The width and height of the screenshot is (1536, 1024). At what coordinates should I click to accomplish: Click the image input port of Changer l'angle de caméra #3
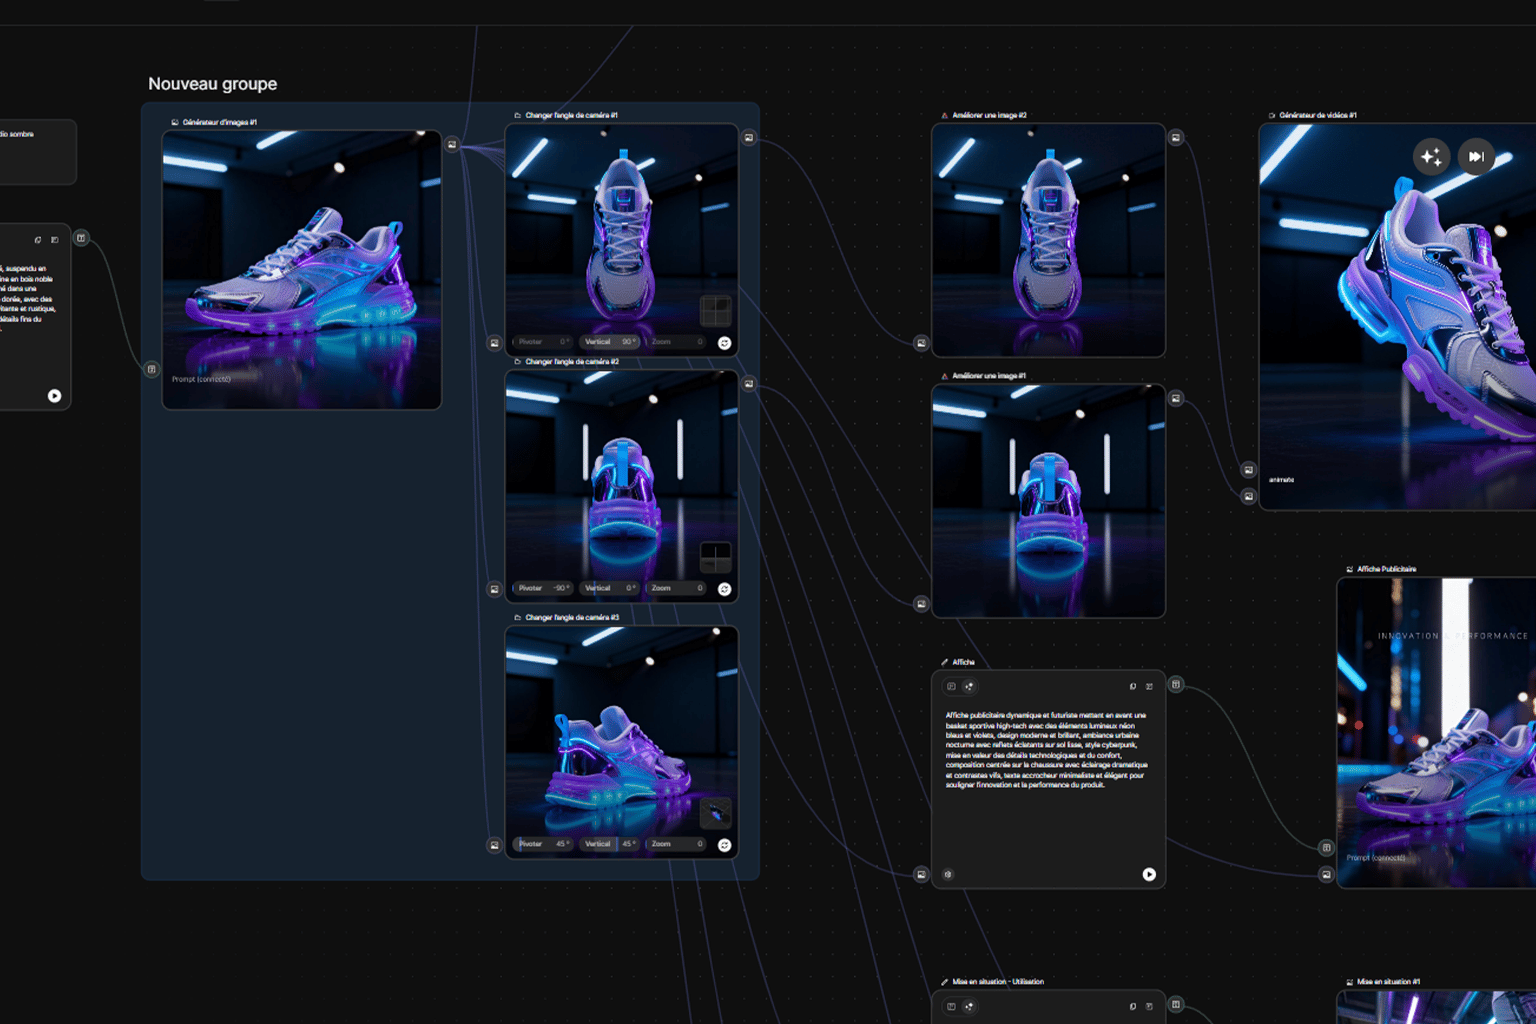point(494,845)
